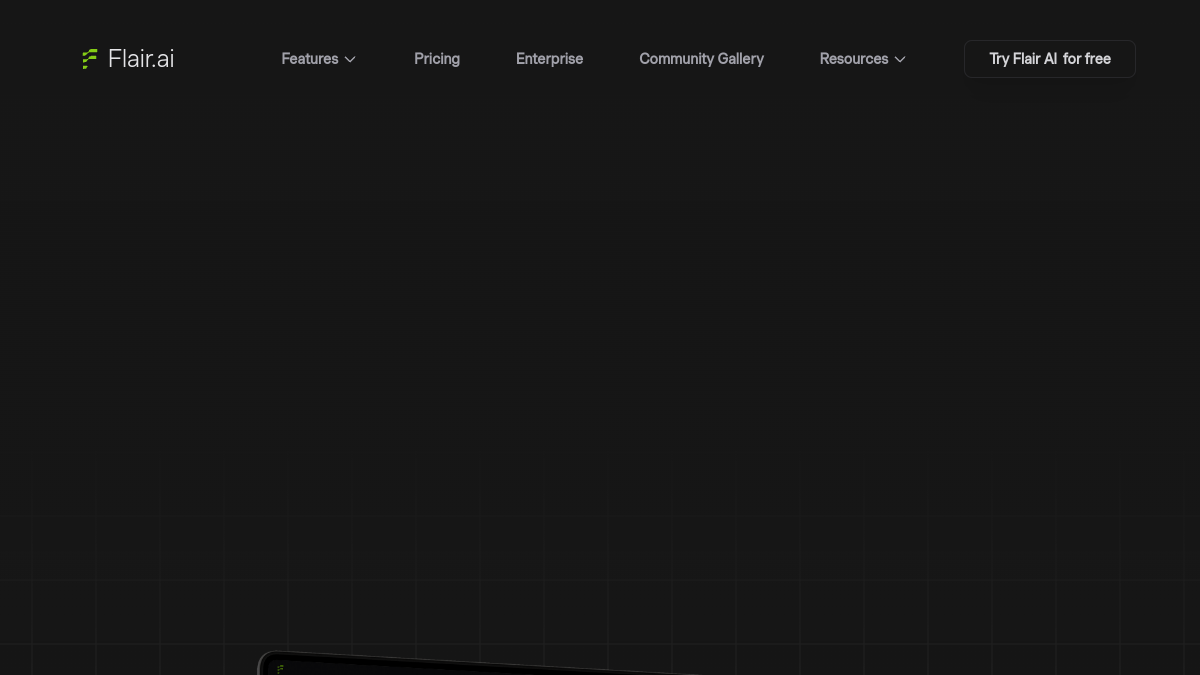Screen dimensions: 1200x675
Task: Open the Pricing page
Action: point(437,59)
